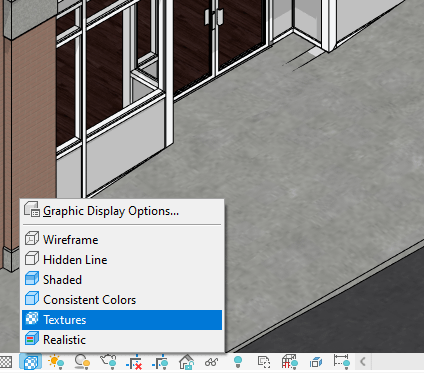Collapse view control bar left chevron
The height and width of the screenshot is (373, 424).
coord(363,361)
